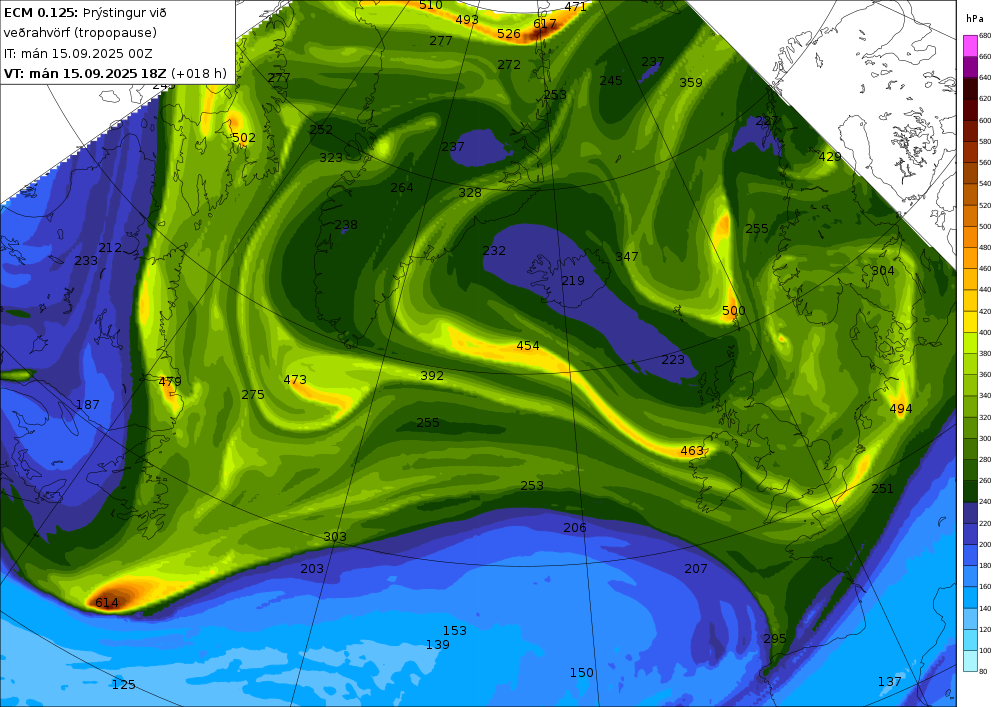Select the 219 value over Iceland
The width and height of the screenshot is (1000, 707).
[573, 281]
